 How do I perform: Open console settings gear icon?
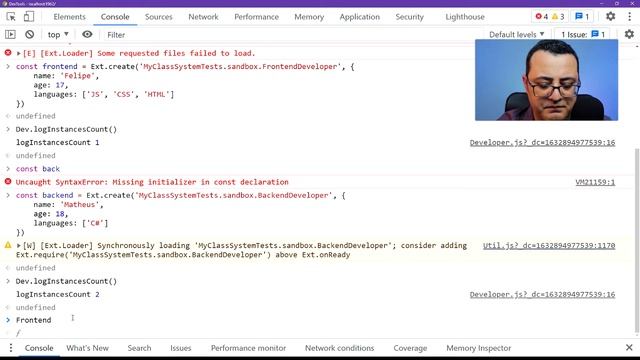coord(629,35)
